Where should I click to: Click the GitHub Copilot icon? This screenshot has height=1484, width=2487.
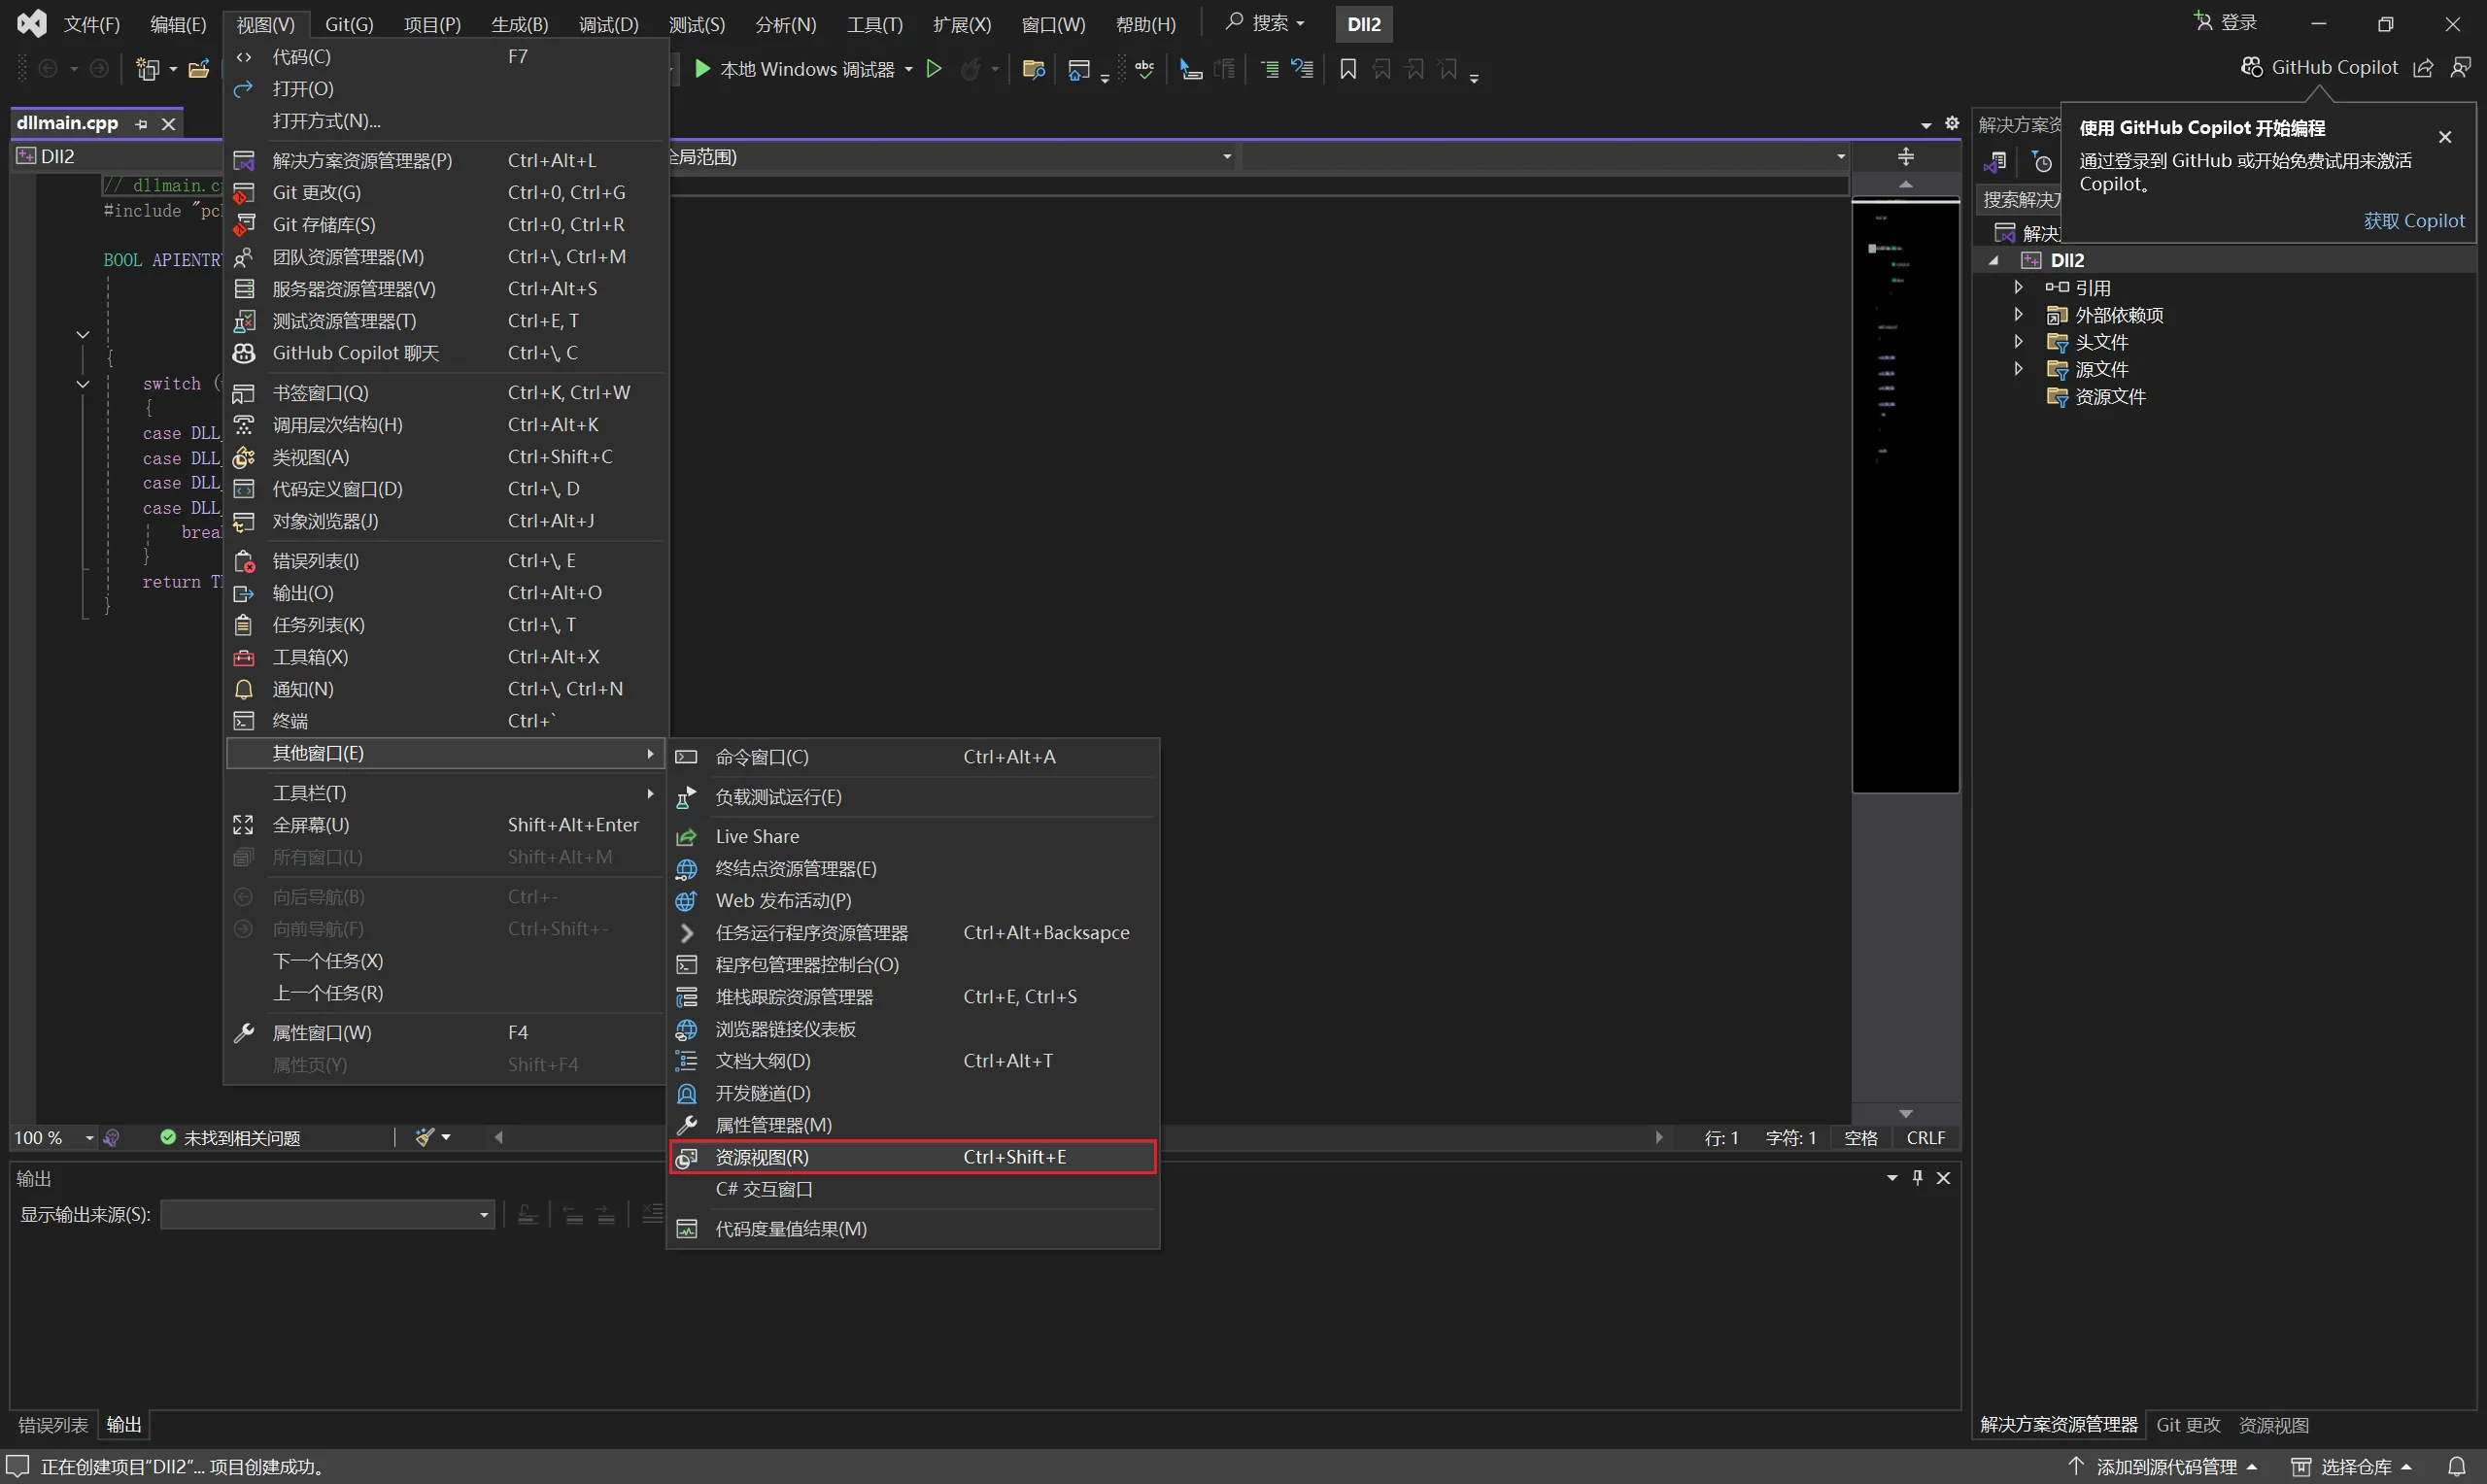click(x=2251, y=67)
